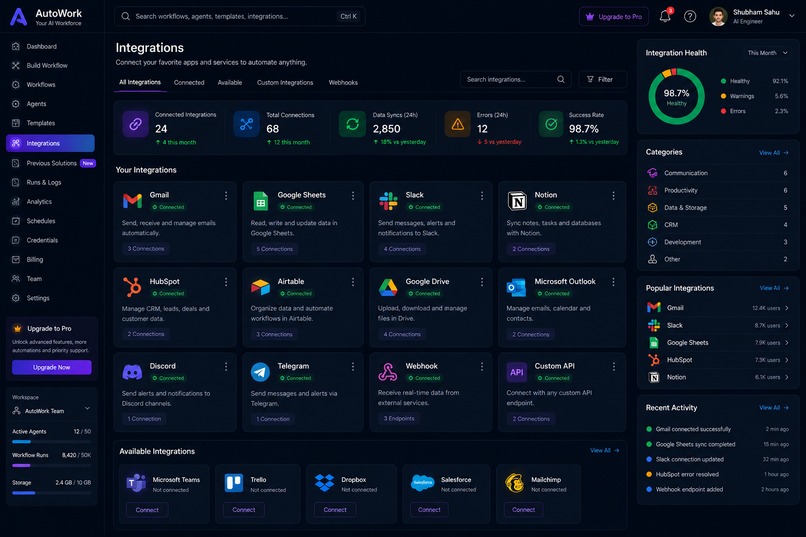
Task: Click the Errors warning triangle icon
Action: tap(457, 124)
